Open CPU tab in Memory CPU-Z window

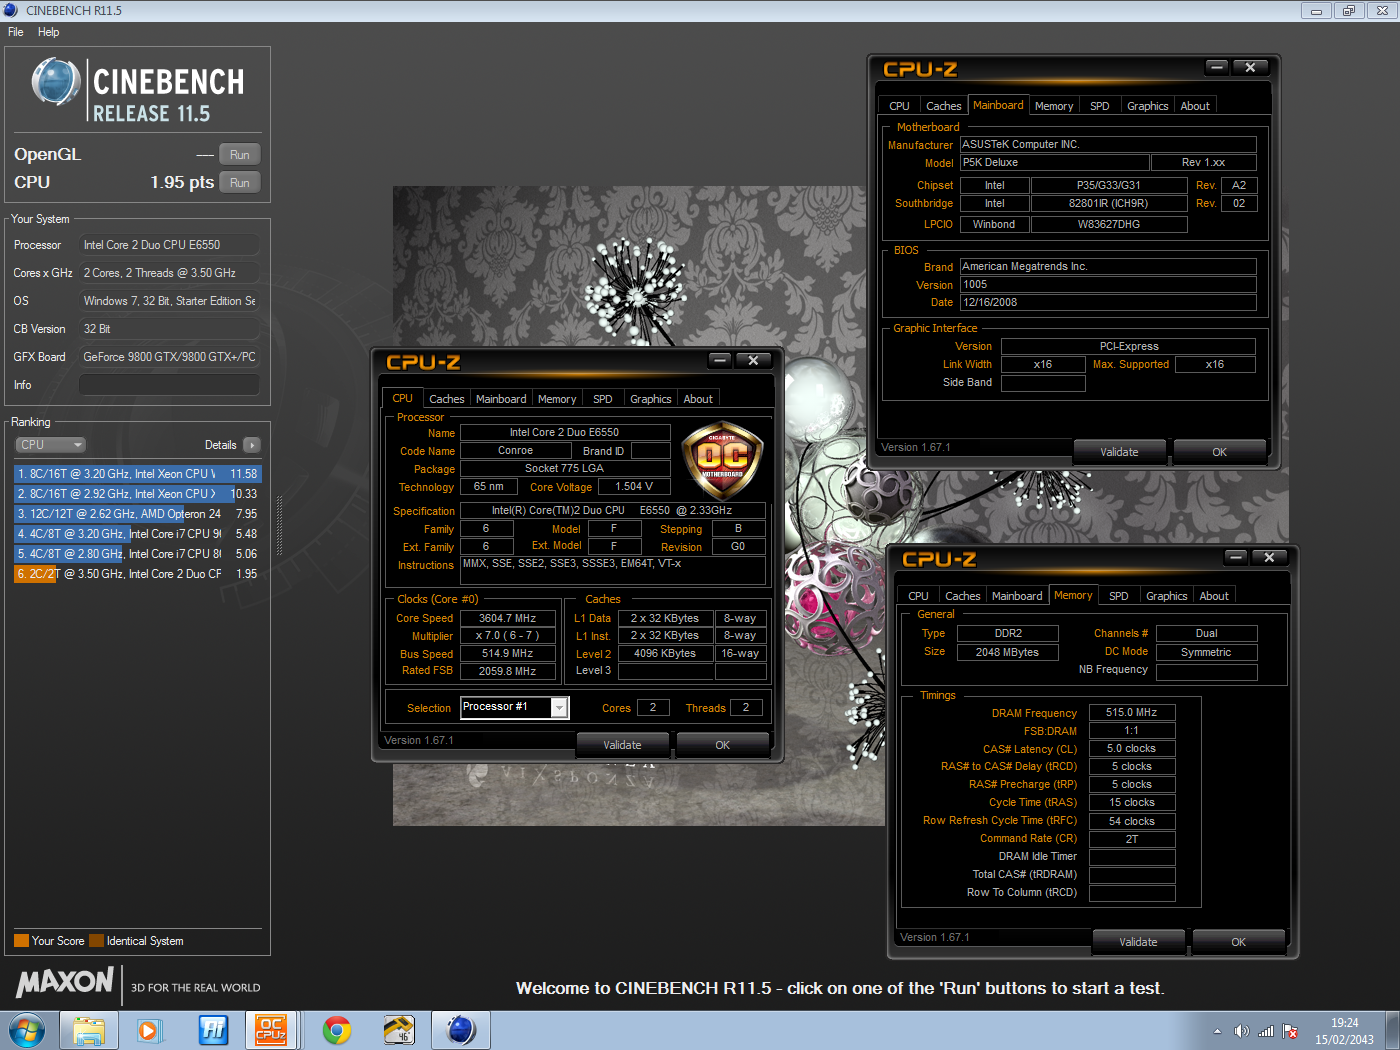tap(919, 596)
